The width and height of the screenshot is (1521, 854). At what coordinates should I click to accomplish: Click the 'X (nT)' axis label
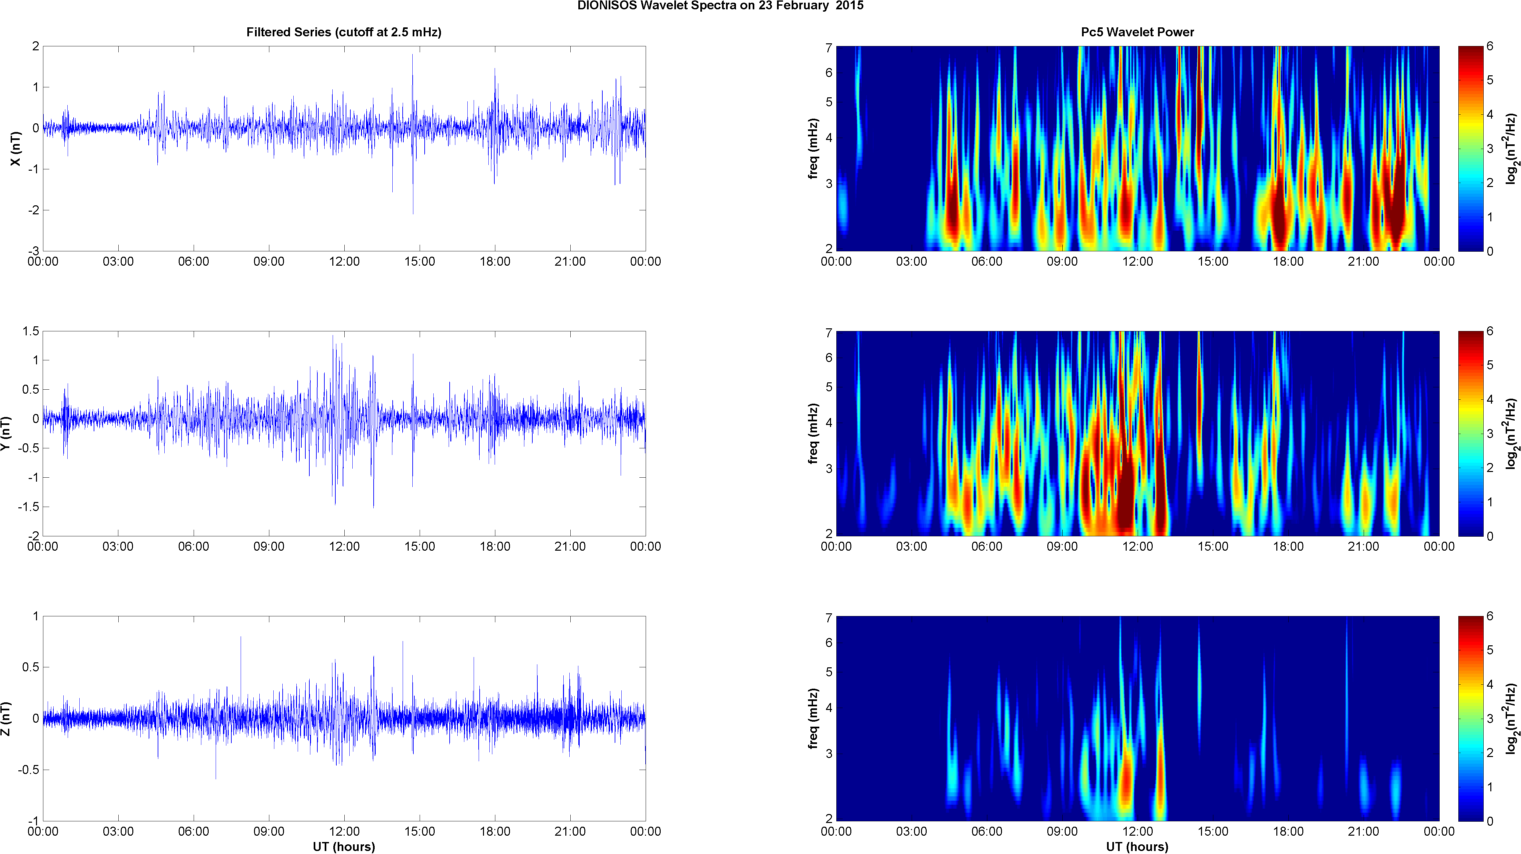click(x=15, y=148)
